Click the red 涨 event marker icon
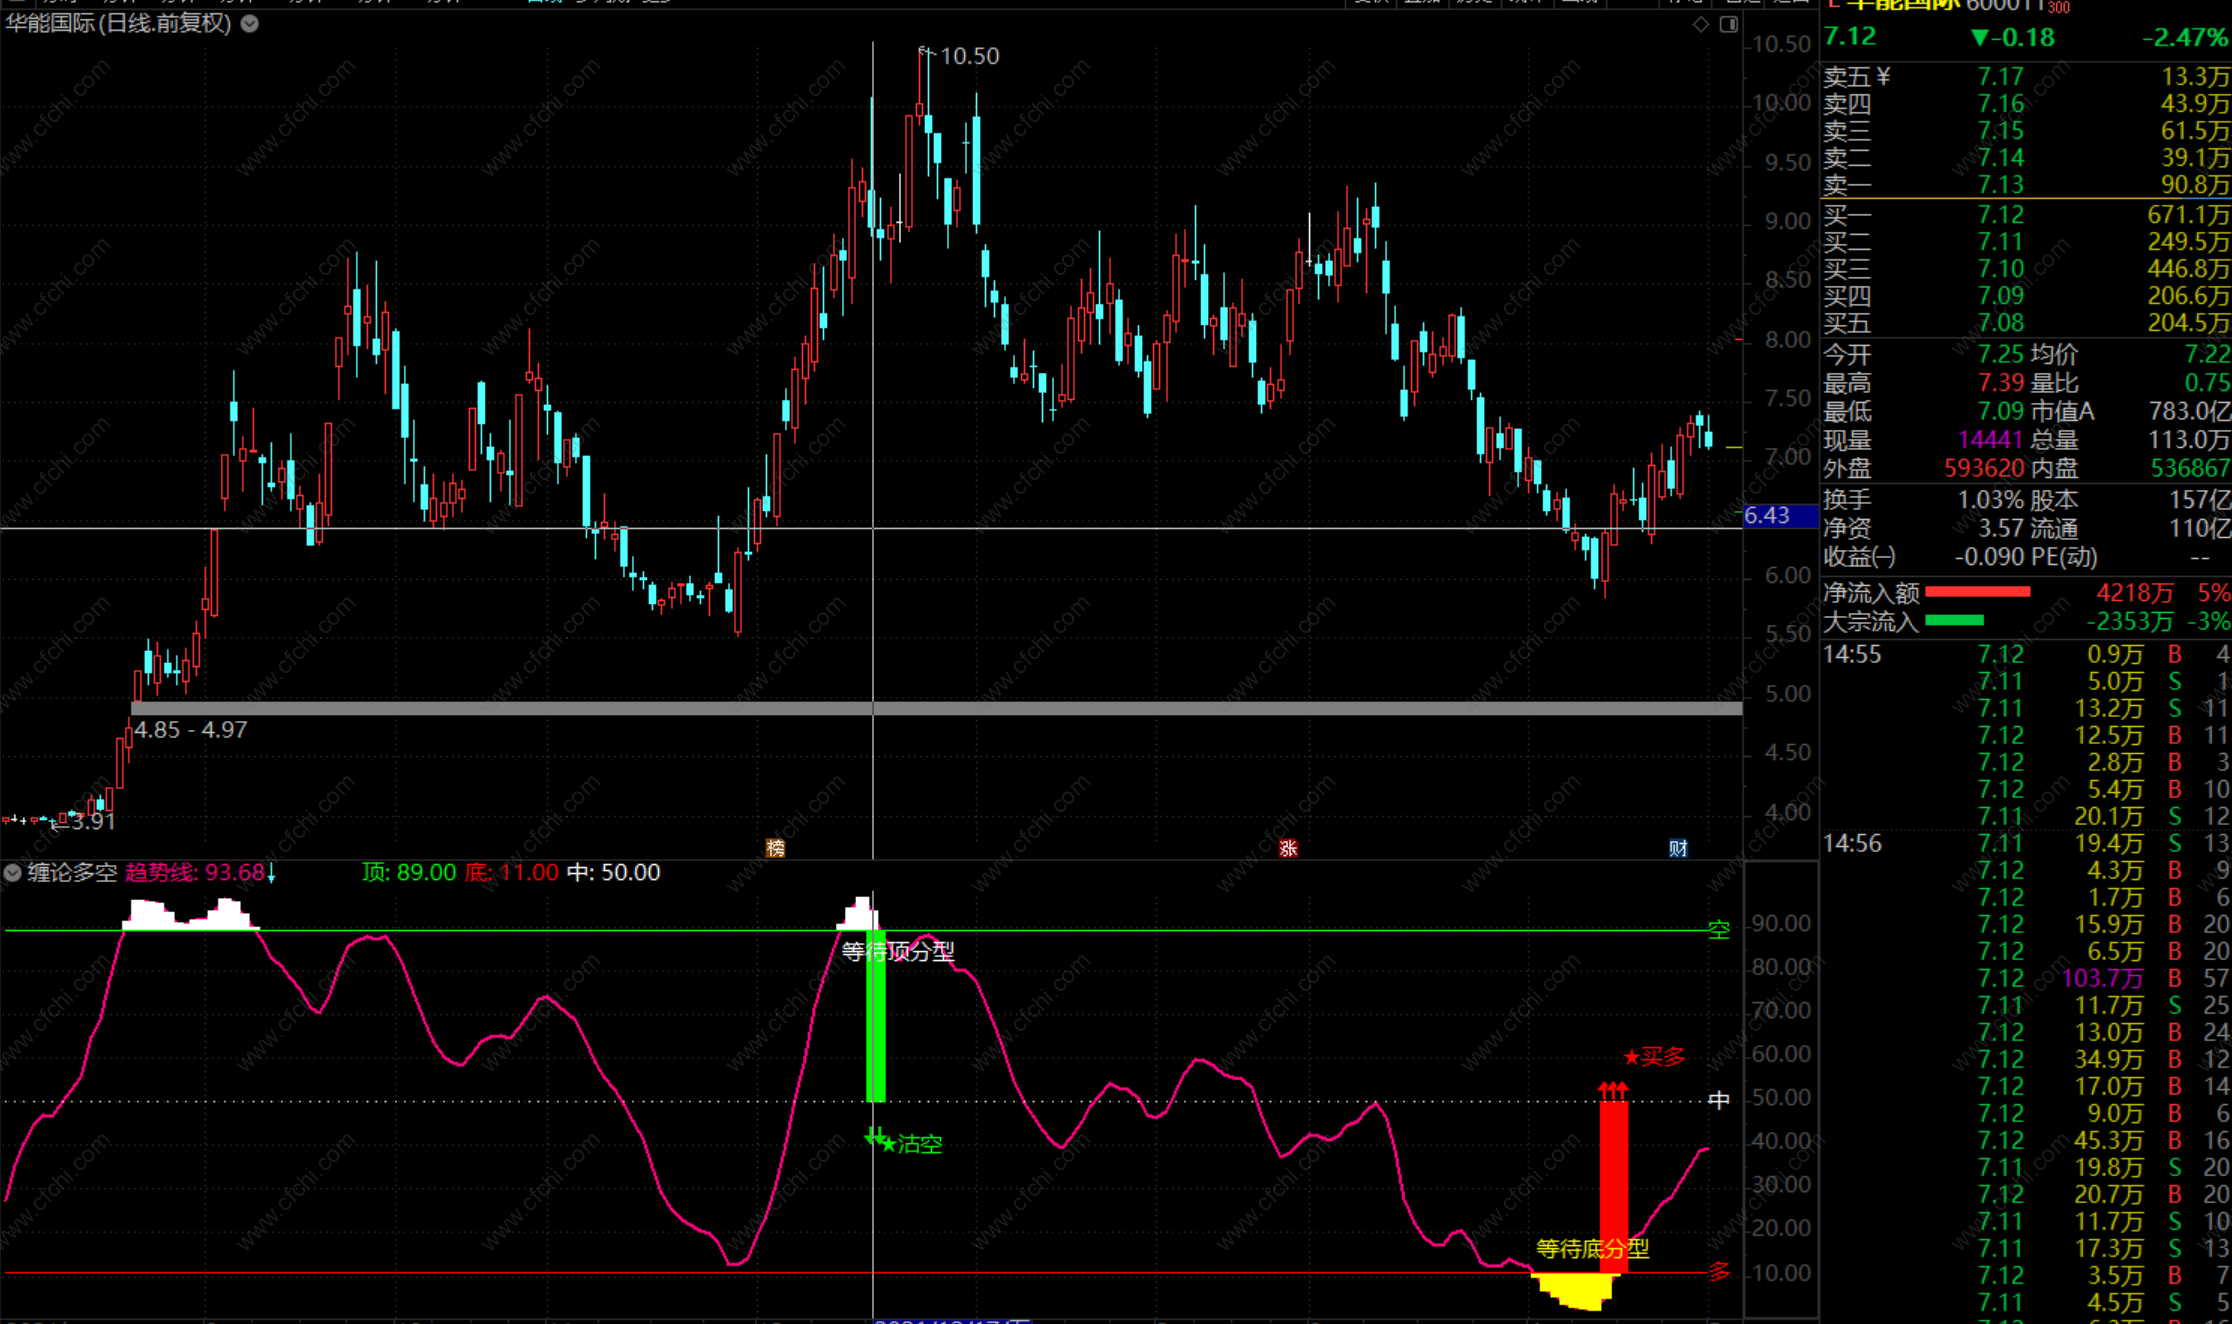2232x1324 pixels. pyautogui.click(x=1288, y=848)
